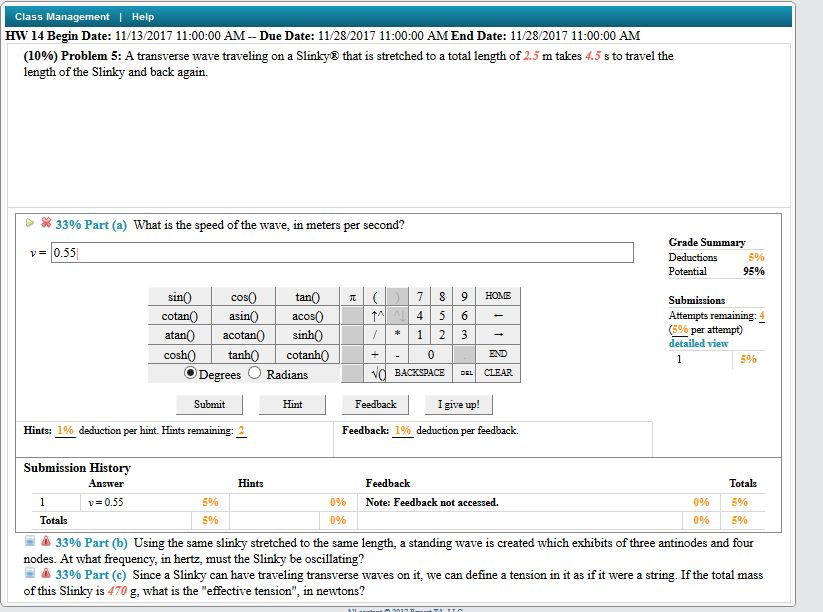Focus the v = answer input field
The width and height of the screenshot is (823, 612).
point(342,252)
